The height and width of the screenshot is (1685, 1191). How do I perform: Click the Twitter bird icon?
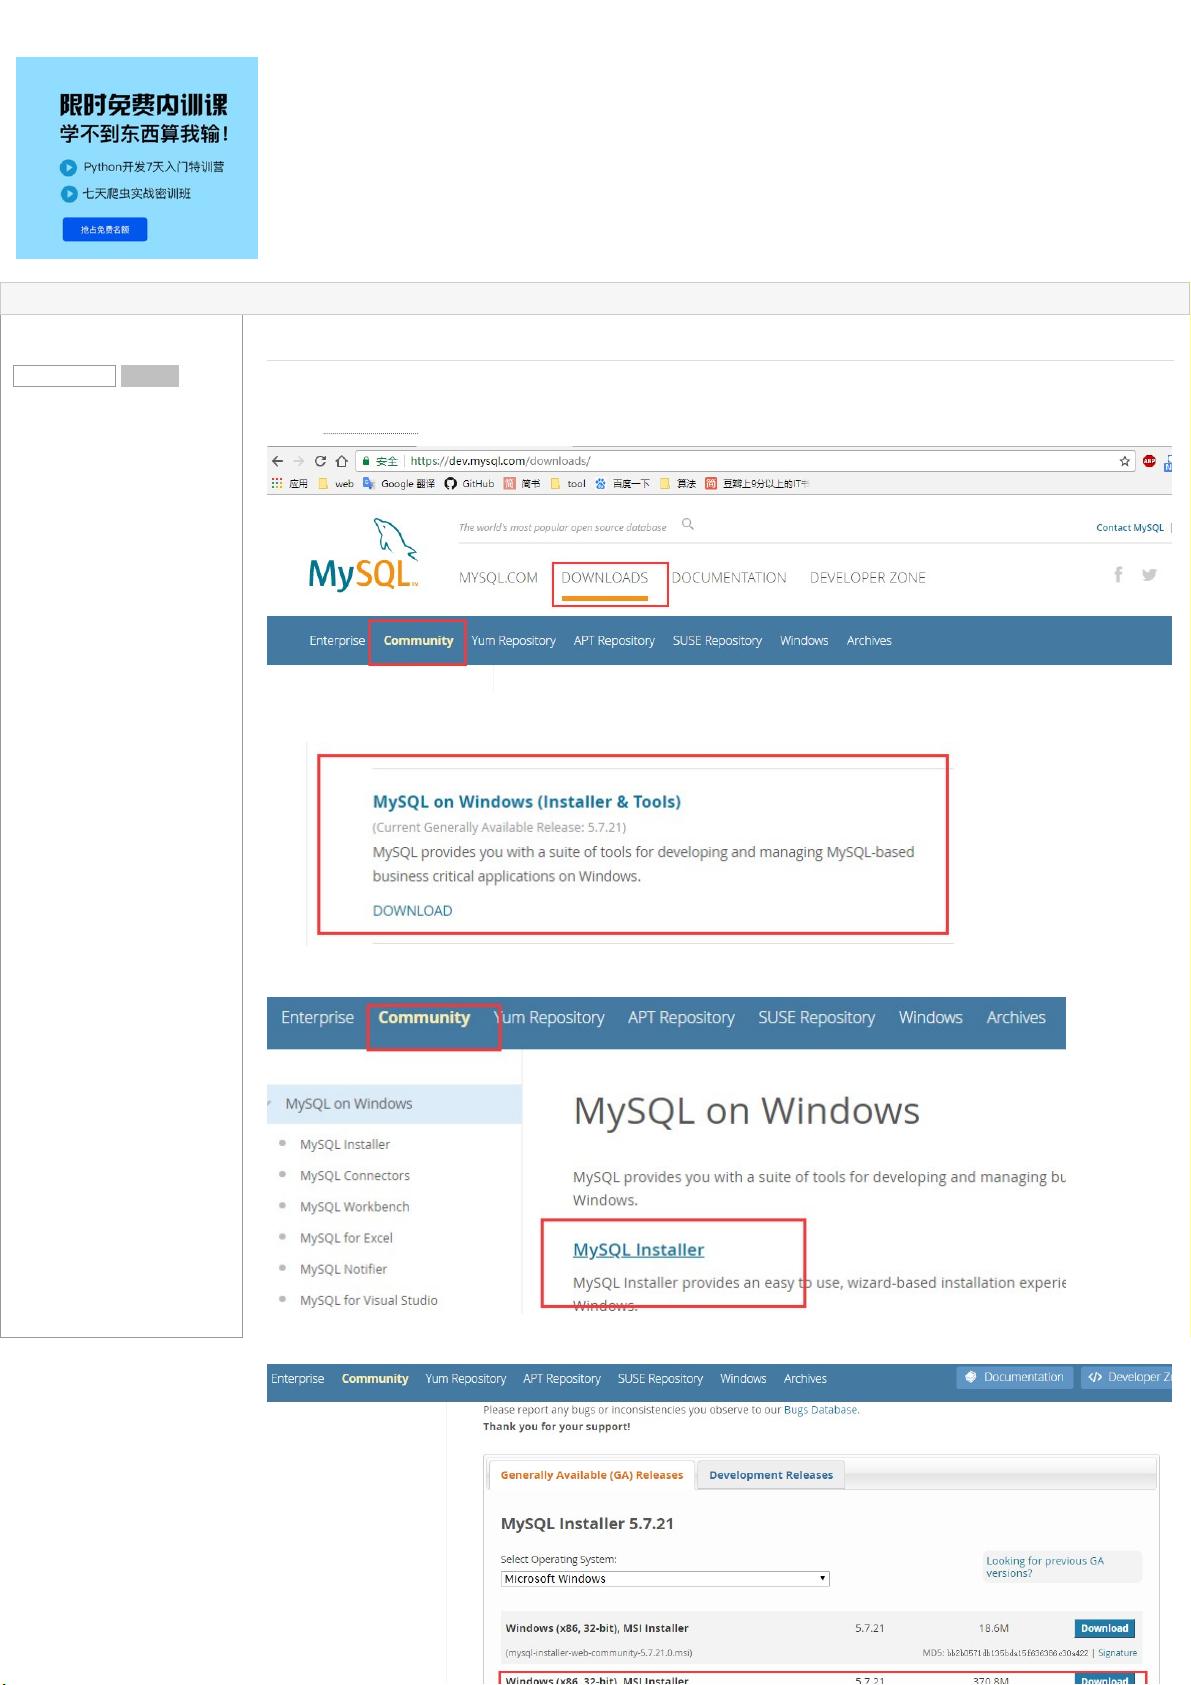pyautogui.click(x=1149, y=575)
